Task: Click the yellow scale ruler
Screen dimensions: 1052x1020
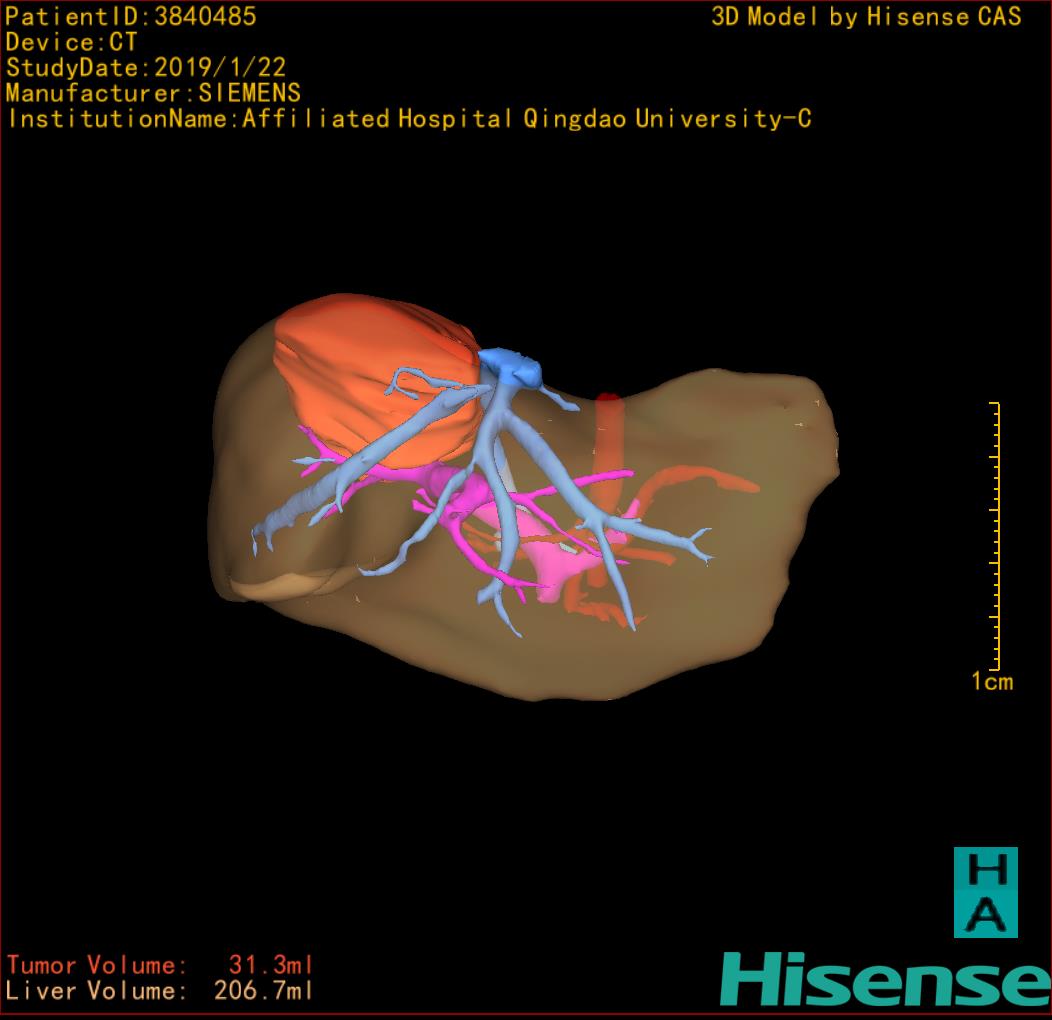Action: (995, 535)
